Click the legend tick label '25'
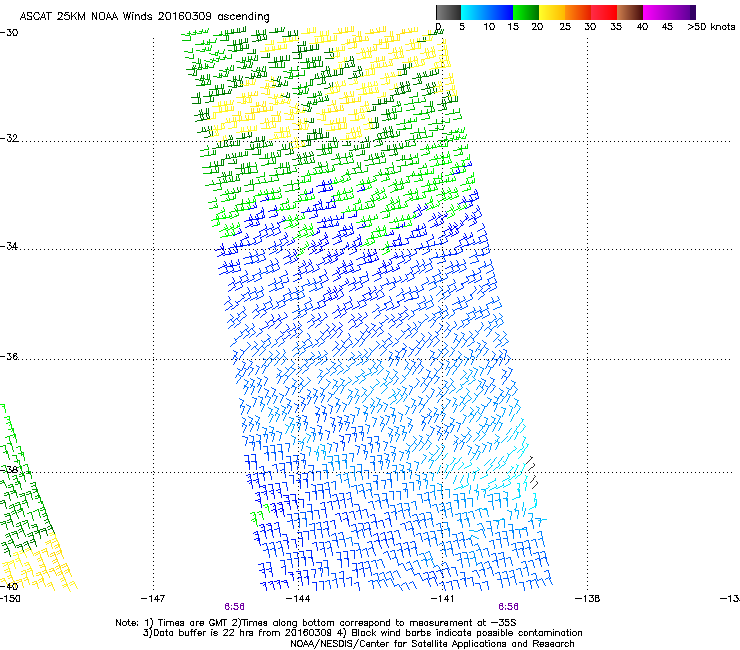740x650 pixels. click(565, 27)
